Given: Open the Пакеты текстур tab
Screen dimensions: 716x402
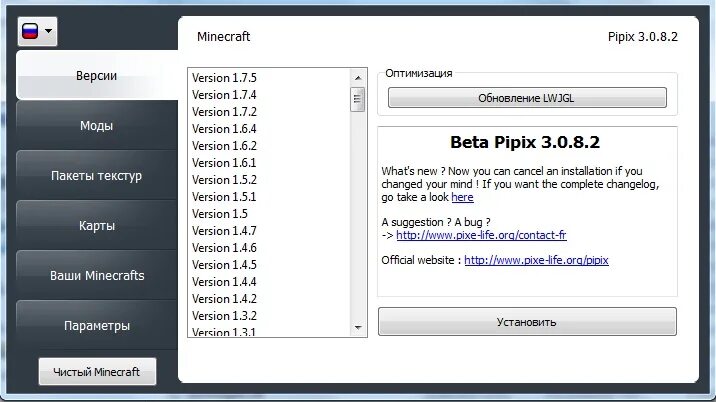Looking at the screenshot, I should pos(97,175).
